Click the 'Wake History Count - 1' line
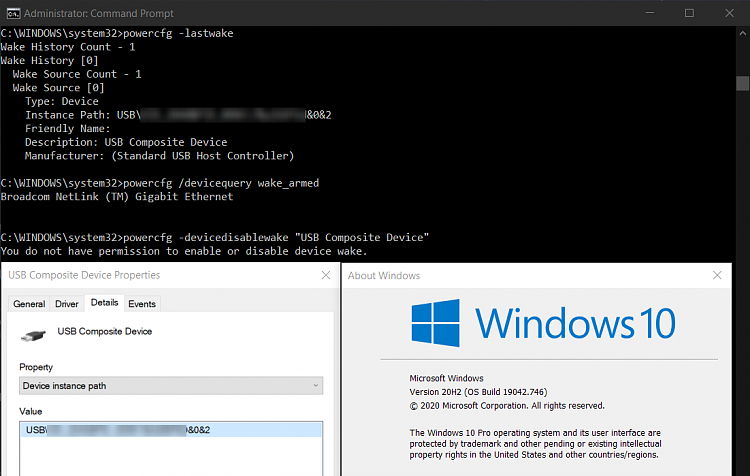 (68, 47)
